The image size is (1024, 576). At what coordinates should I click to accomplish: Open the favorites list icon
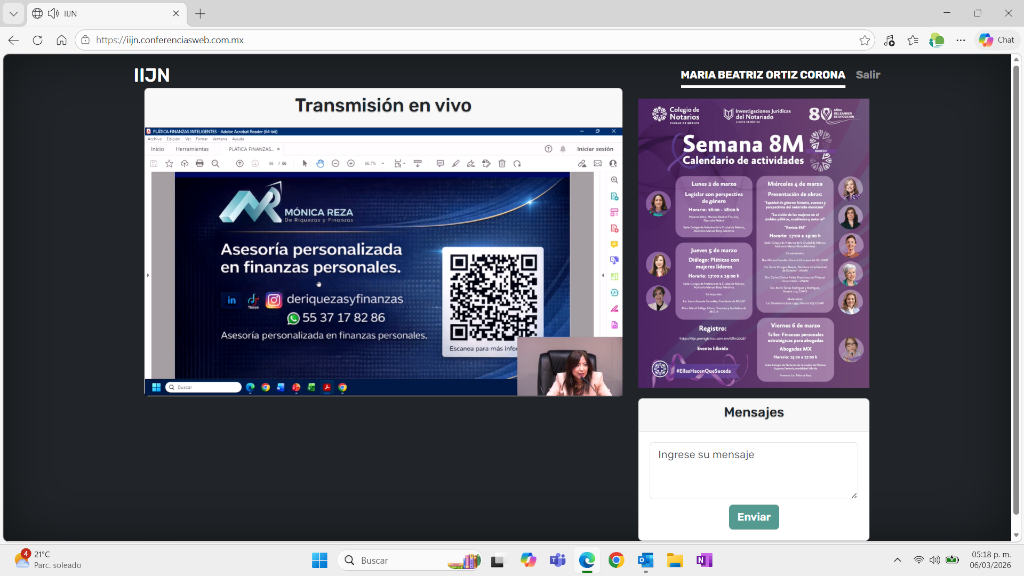click(x=913, y=40)
